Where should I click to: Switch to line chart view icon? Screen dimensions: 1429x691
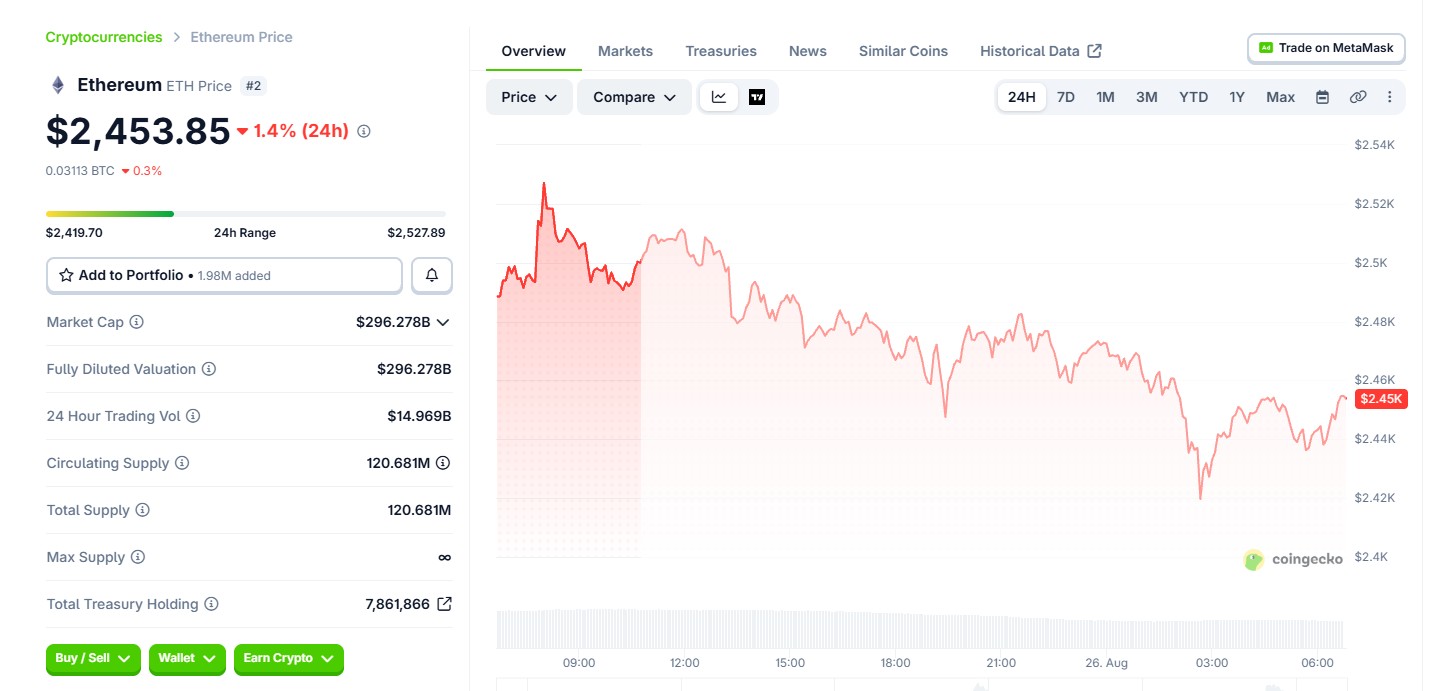pyautogui.click(x=719, y=97)
